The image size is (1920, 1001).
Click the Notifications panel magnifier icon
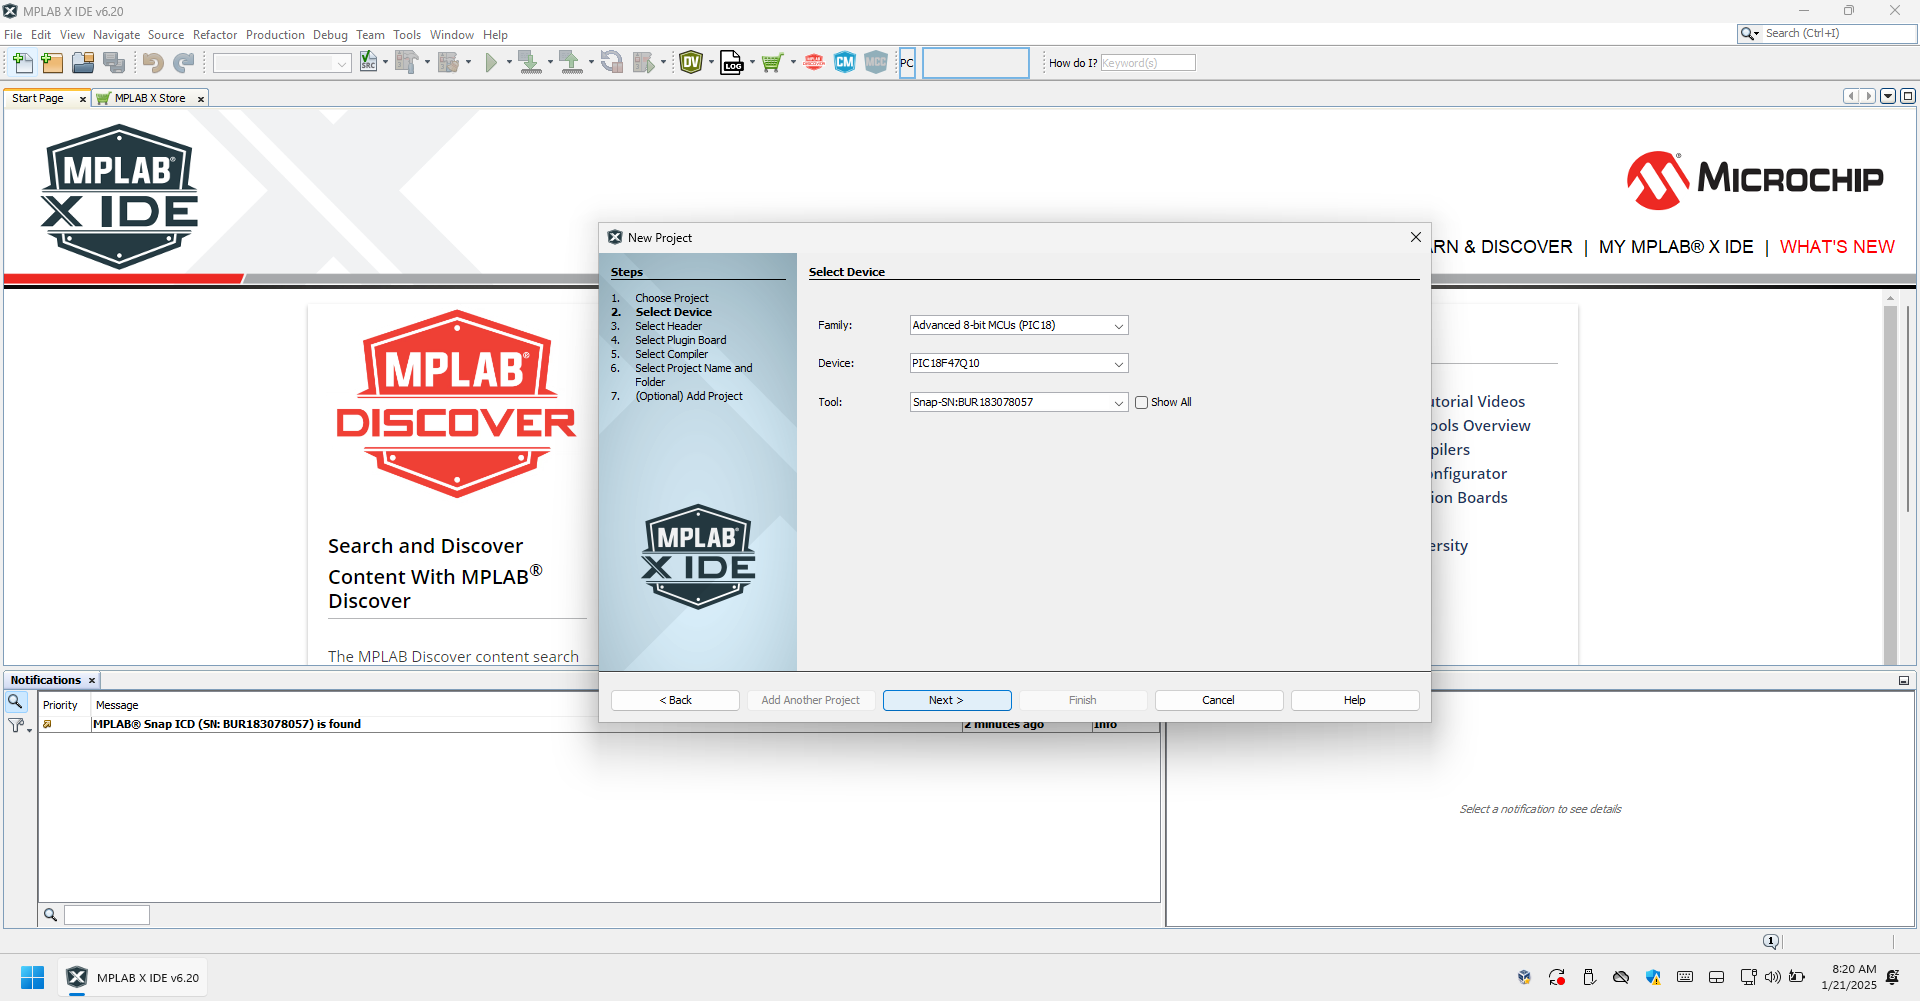15,702
